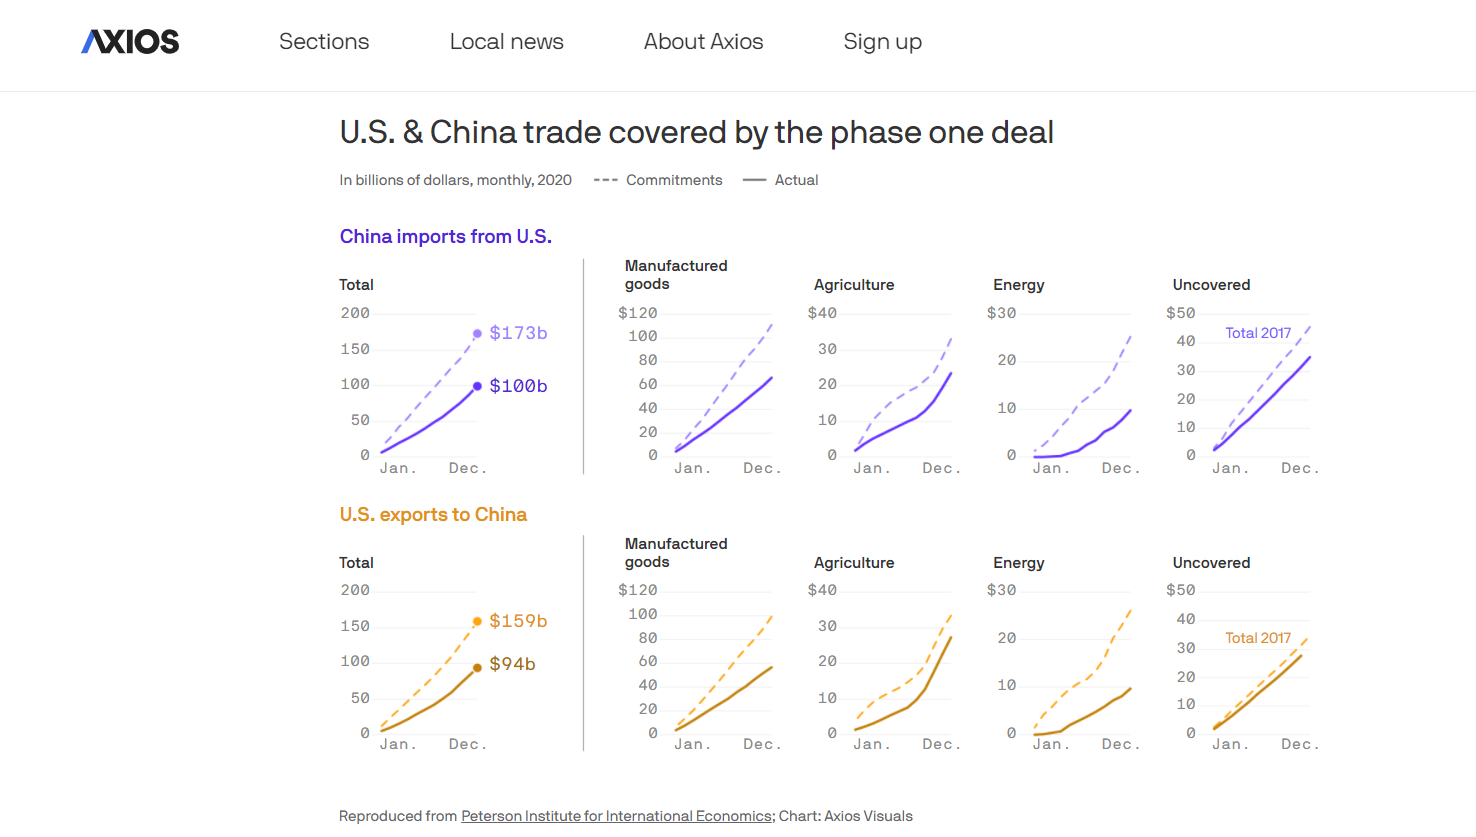Click the purple Total 2017 label
1476x837 pixels.
click(x=1258, y=333)
